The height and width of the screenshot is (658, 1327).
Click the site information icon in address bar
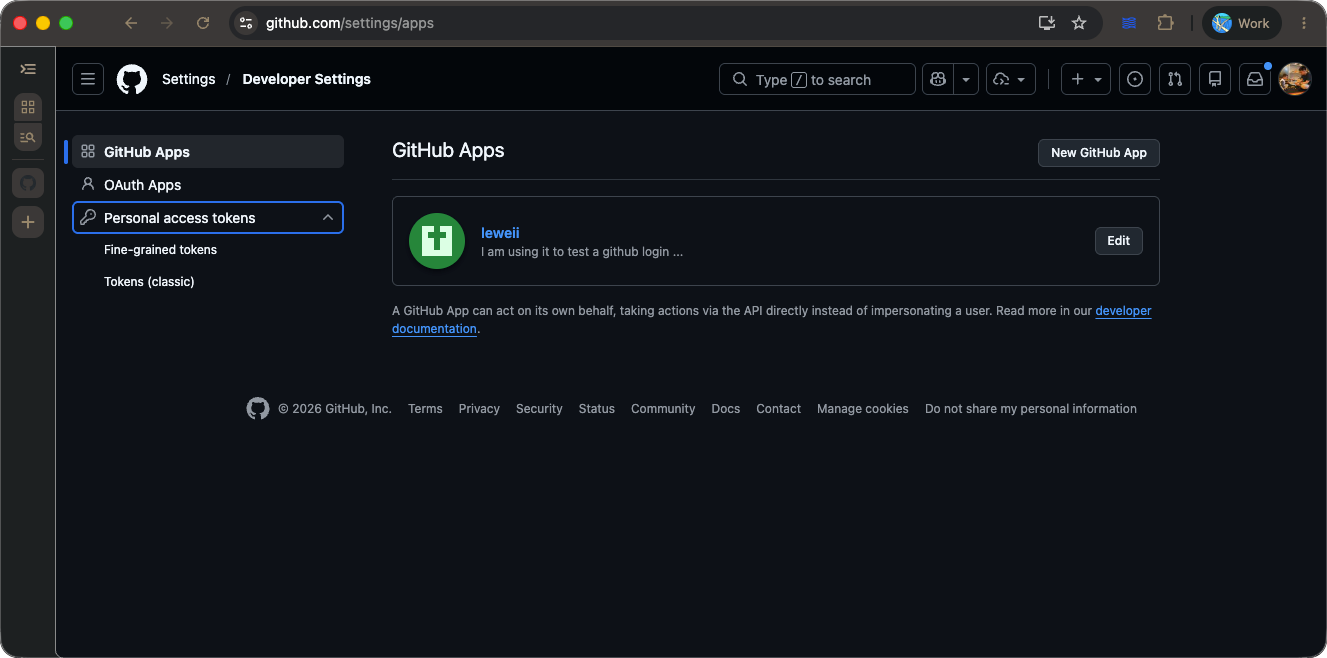pyautogui.click(x=247, y=23)
